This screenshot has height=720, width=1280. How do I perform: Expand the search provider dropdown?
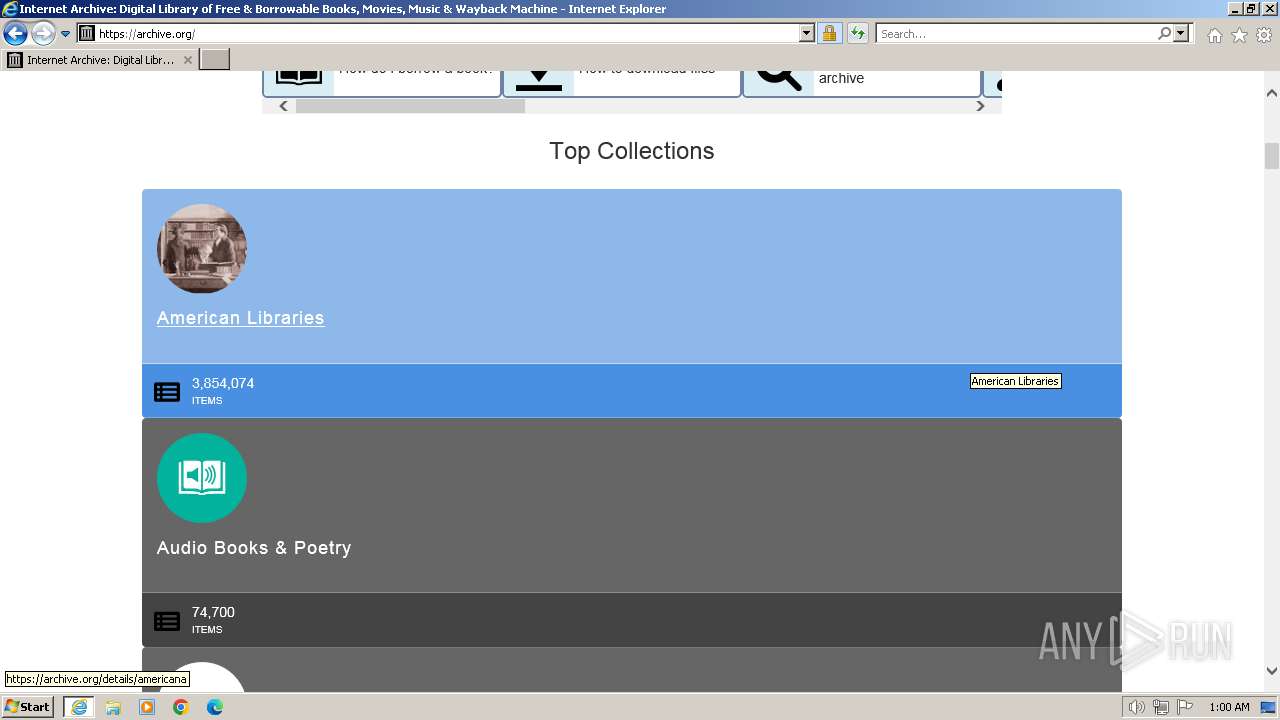pos(1181,33)
